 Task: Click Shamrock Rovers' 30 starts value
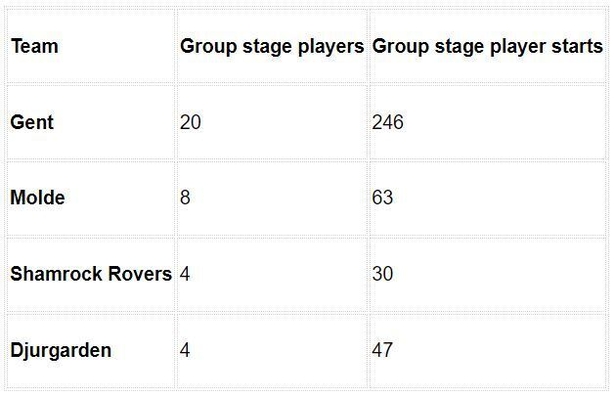tap(383, 274)
